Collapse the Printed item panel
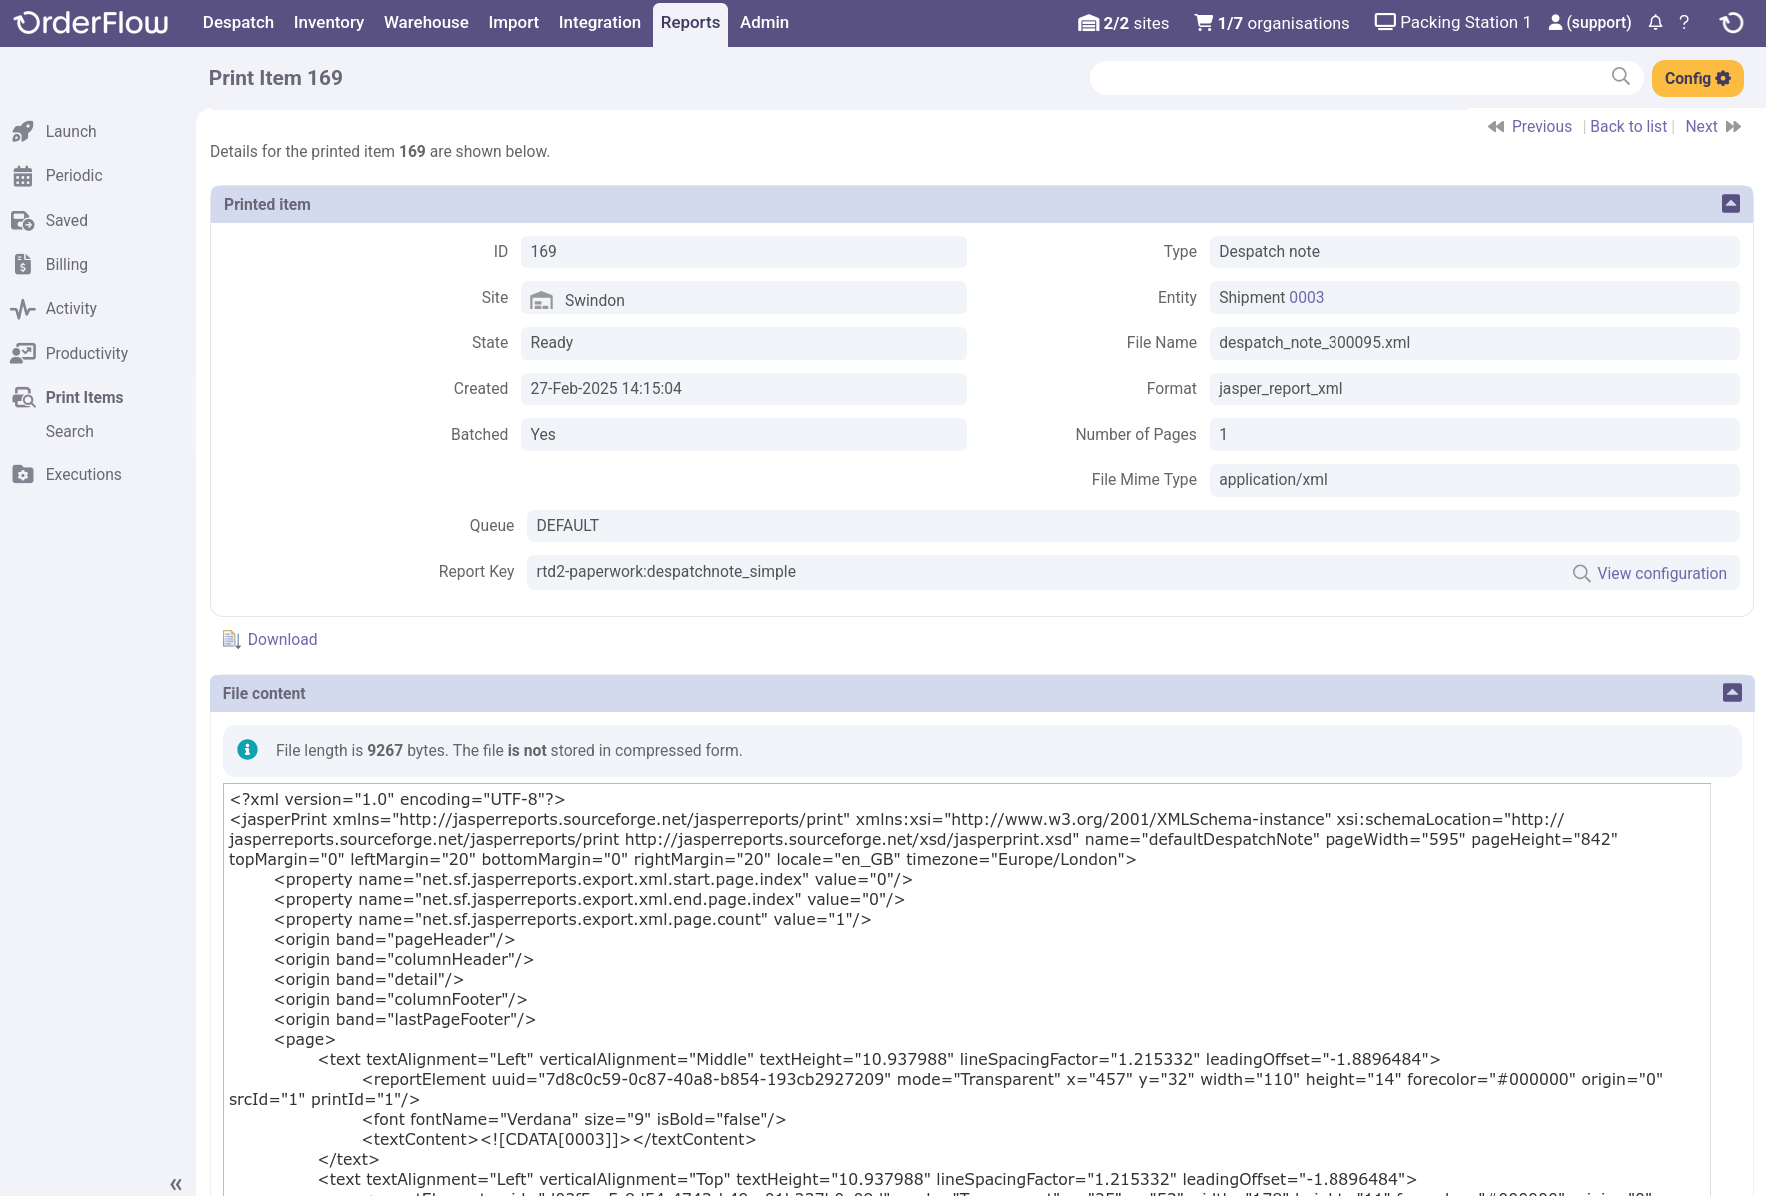The width and height of the screenshot is (1767, 1196). click(1730, 204)
